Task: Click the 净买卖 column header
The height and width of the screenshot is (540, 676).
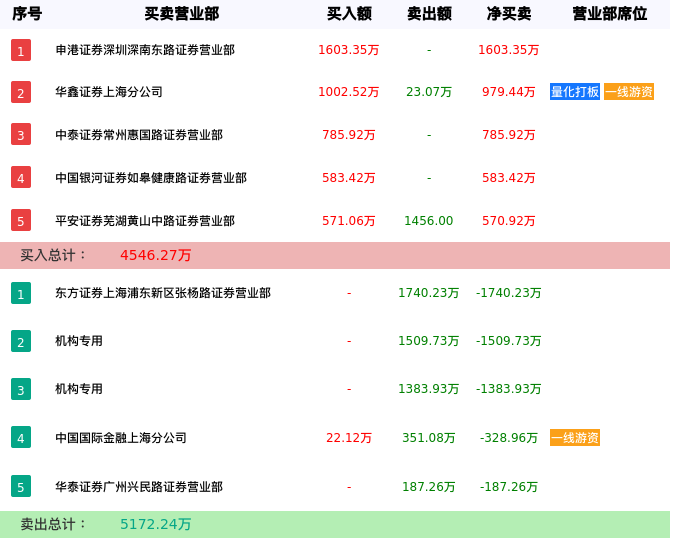Action: click(509, 14)
